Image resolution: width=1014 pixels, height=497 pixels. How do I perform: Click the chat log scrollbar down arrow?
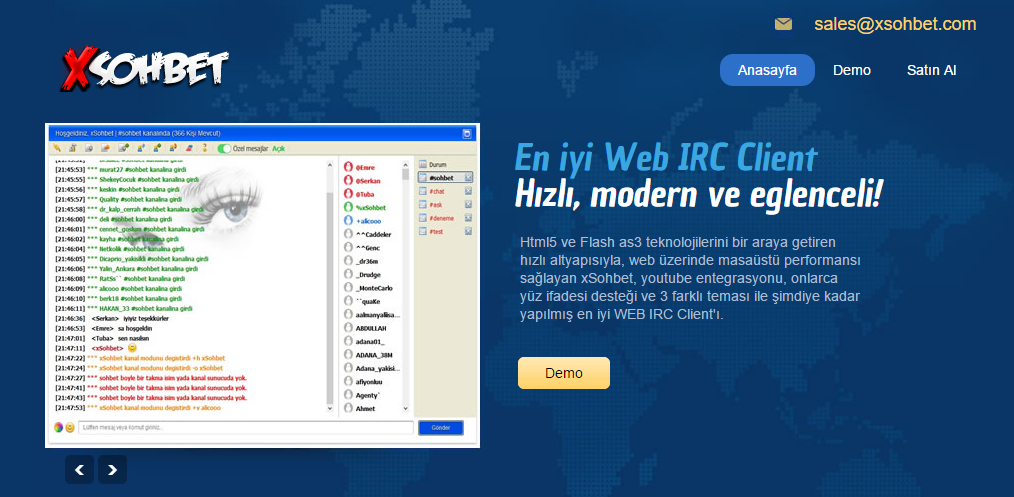330,408
